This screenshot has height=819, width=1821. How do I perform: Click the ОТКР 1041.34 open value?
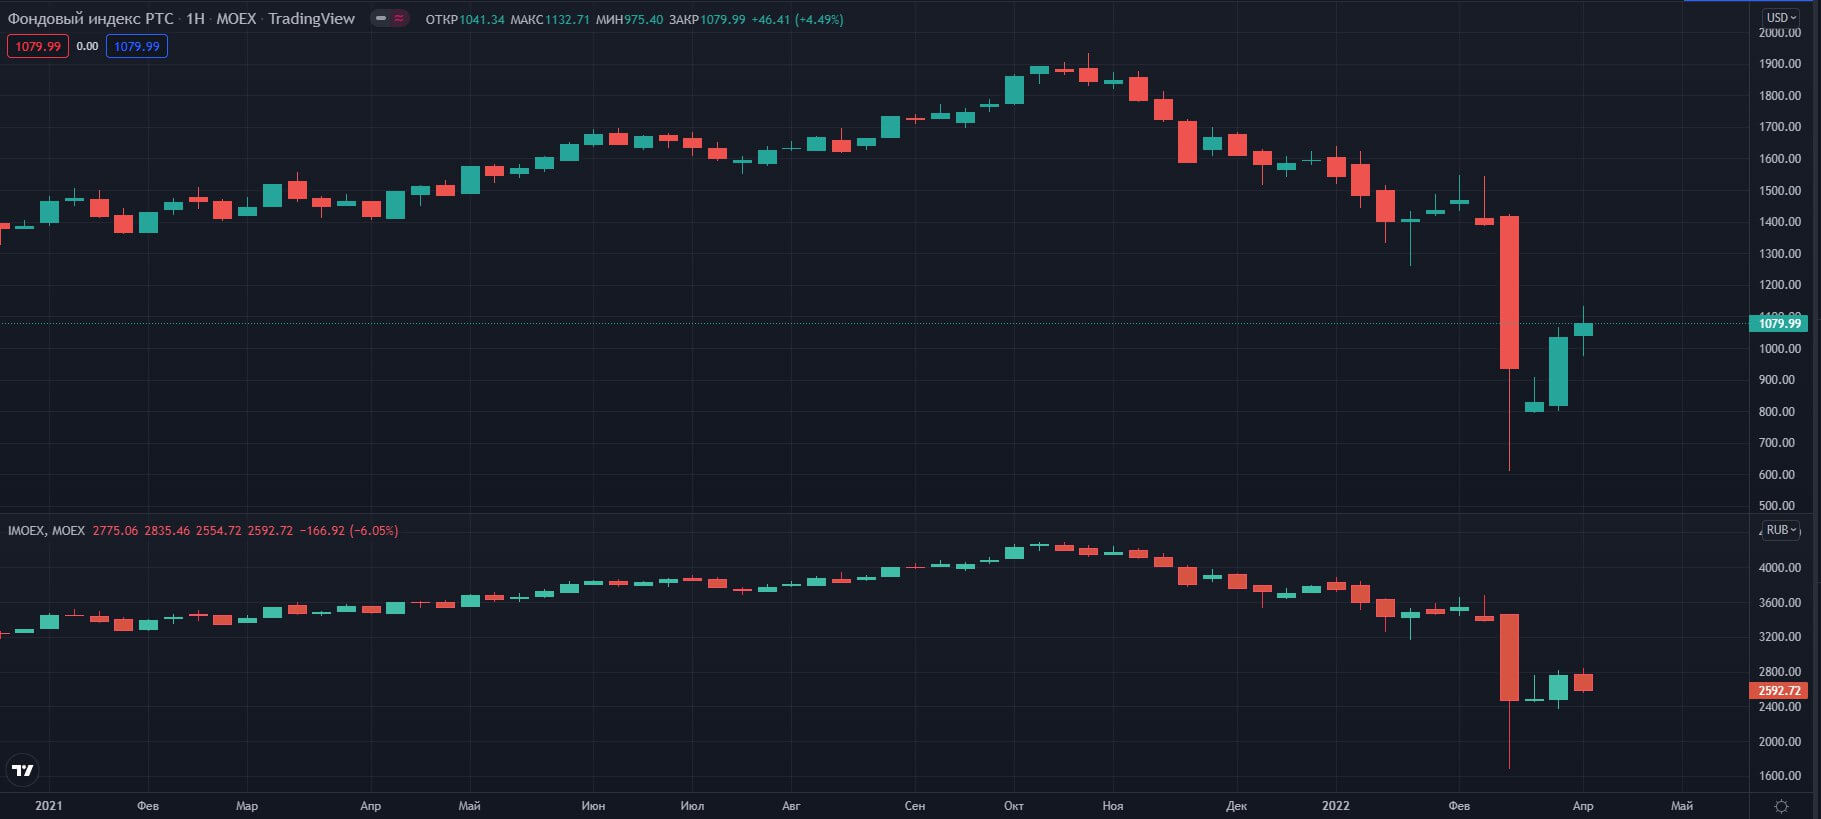coord(464,19)
